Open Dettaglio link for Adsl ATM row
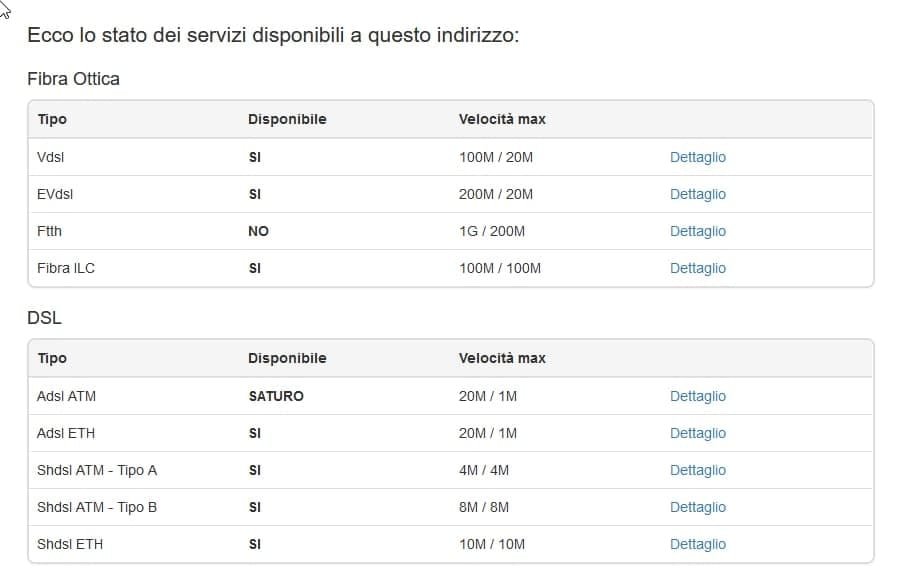Viewport: 910px width, 583px height. point(697,396)
